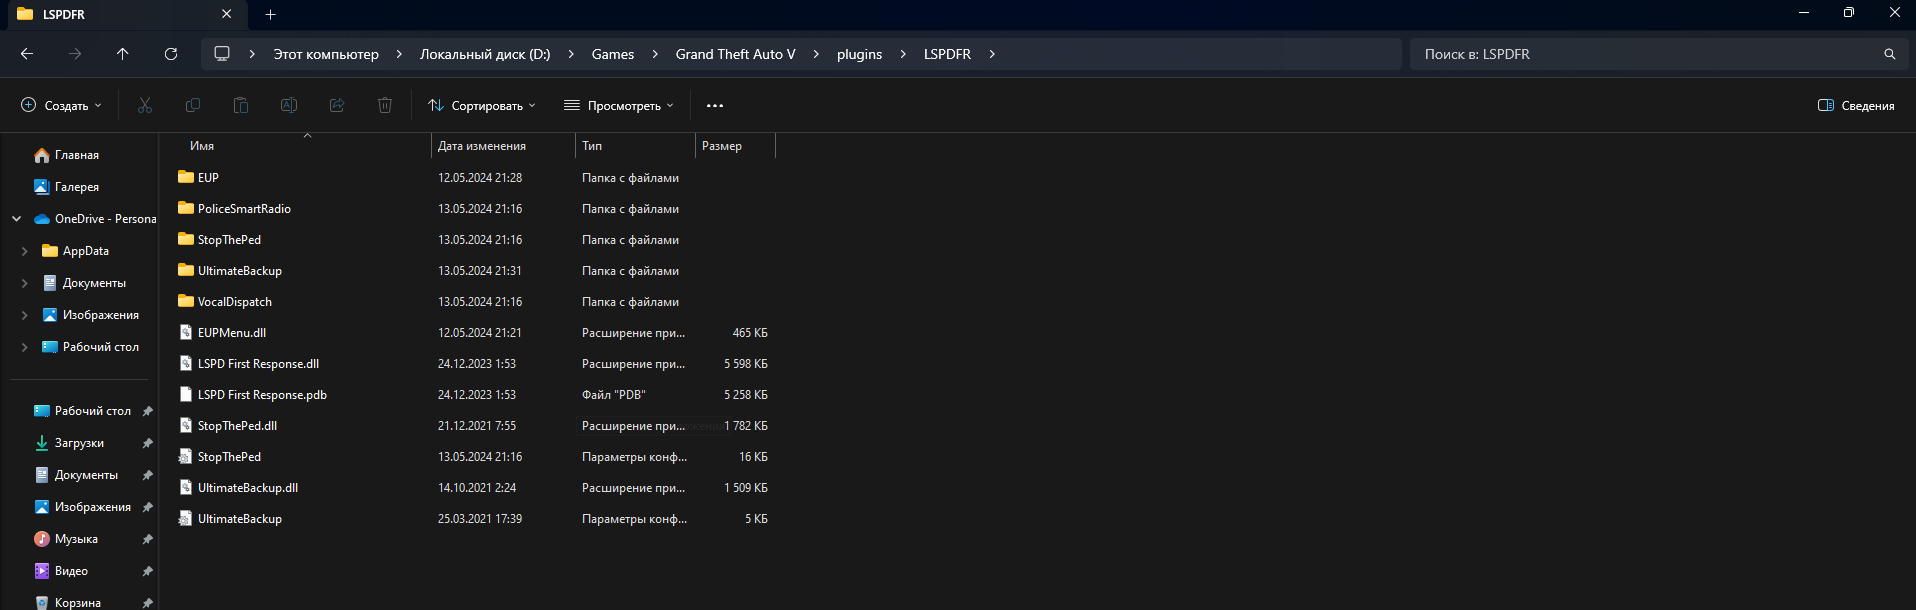Expand Рабочий стол tree node under OneDrive
Viewport: 1916px width, 610px height.
24,347
